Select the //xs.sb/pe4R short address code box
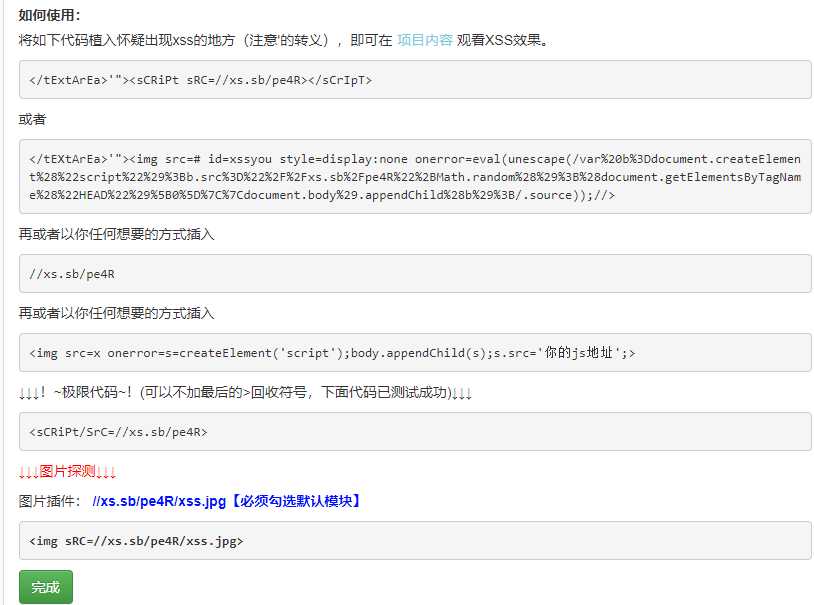Viewport: 814px width, 605px height. click(415, 274)
